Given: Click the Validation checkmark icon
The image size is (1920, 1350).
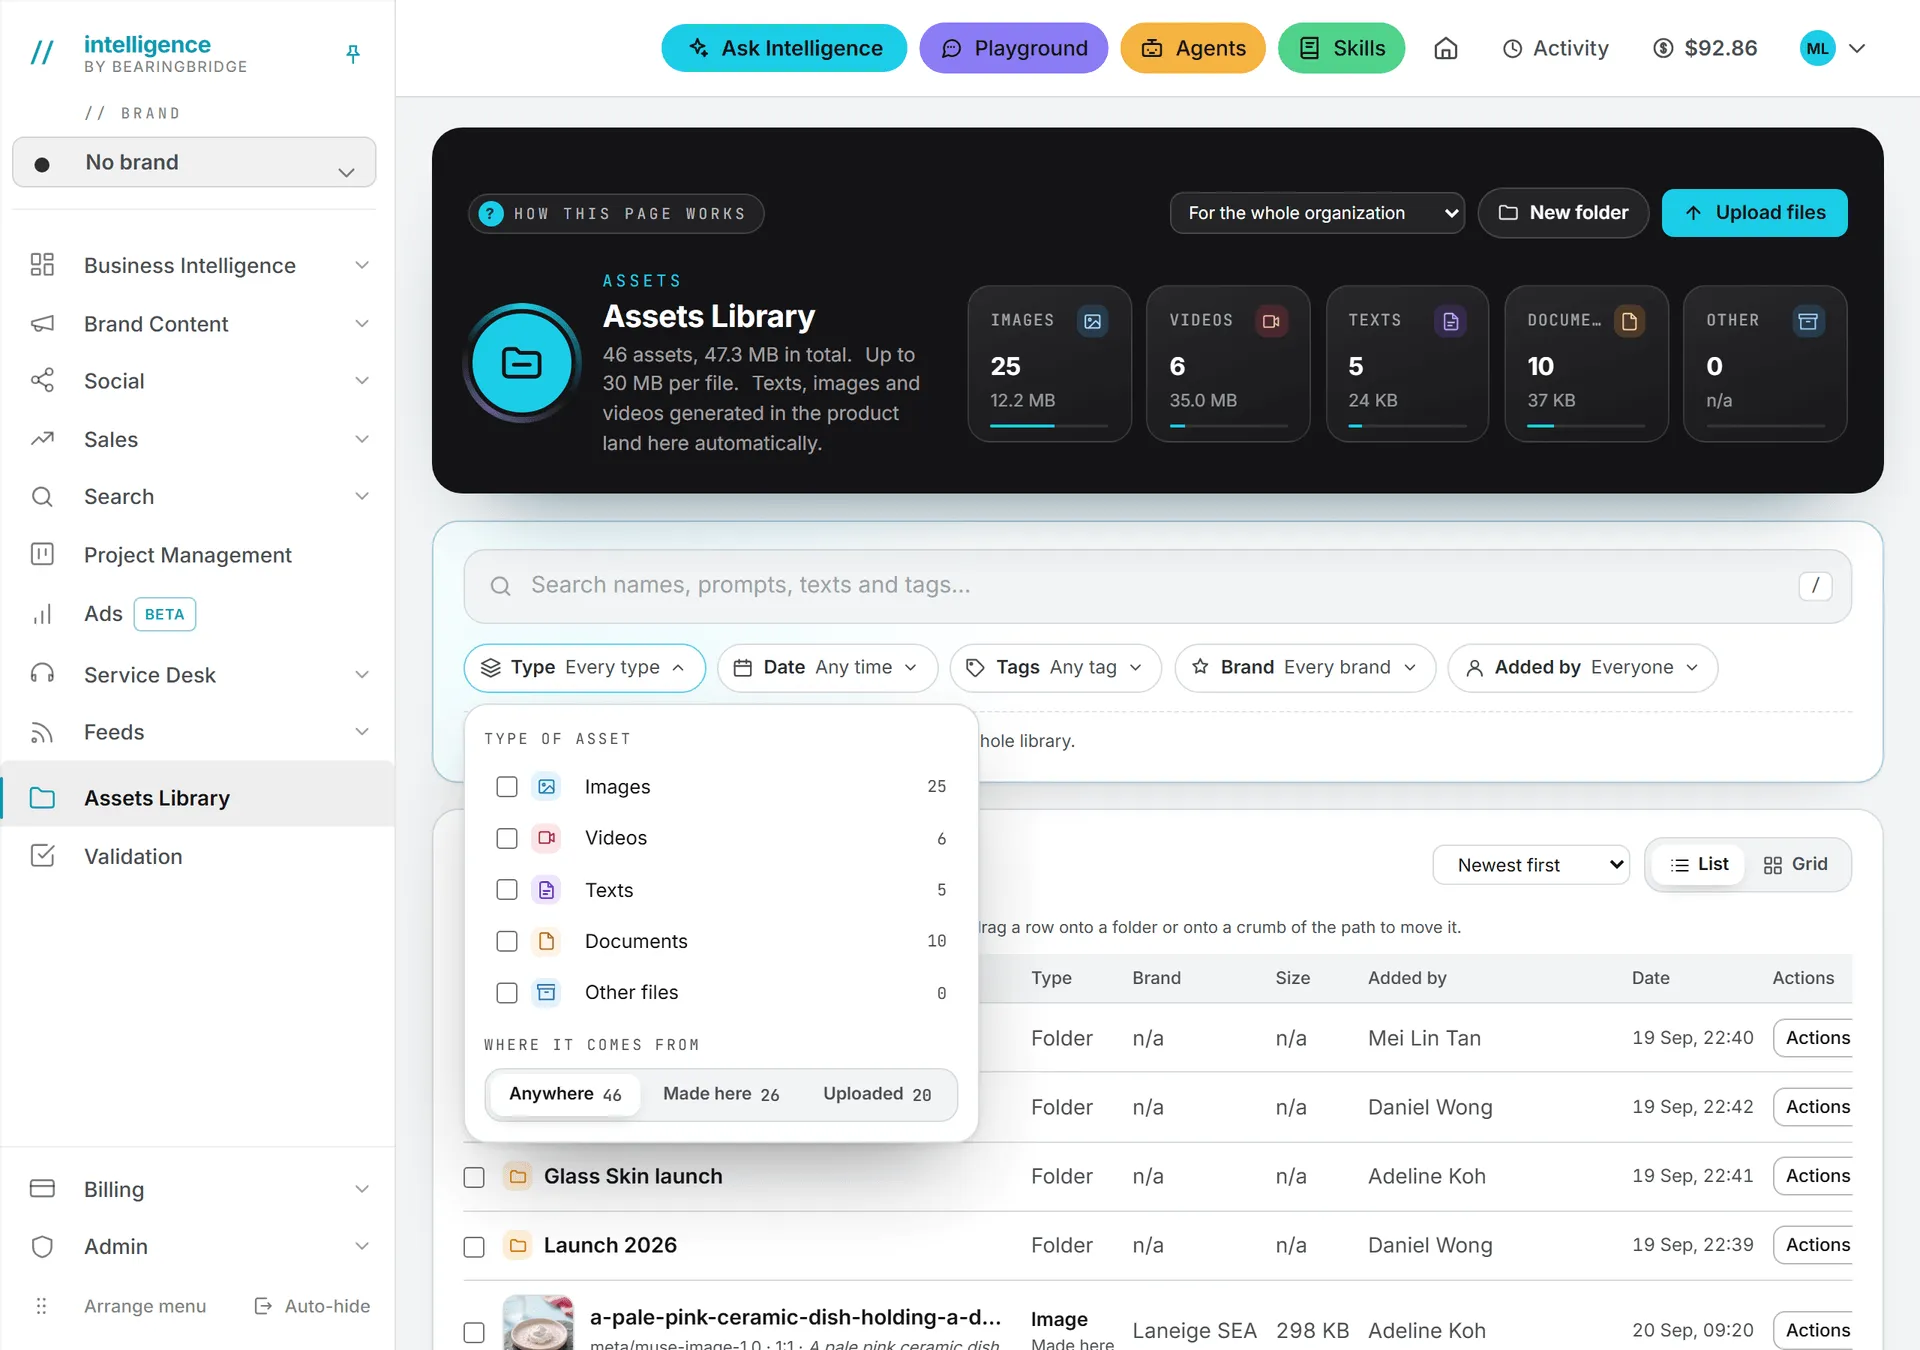Looking at the screenshot, I should point(42,856).
